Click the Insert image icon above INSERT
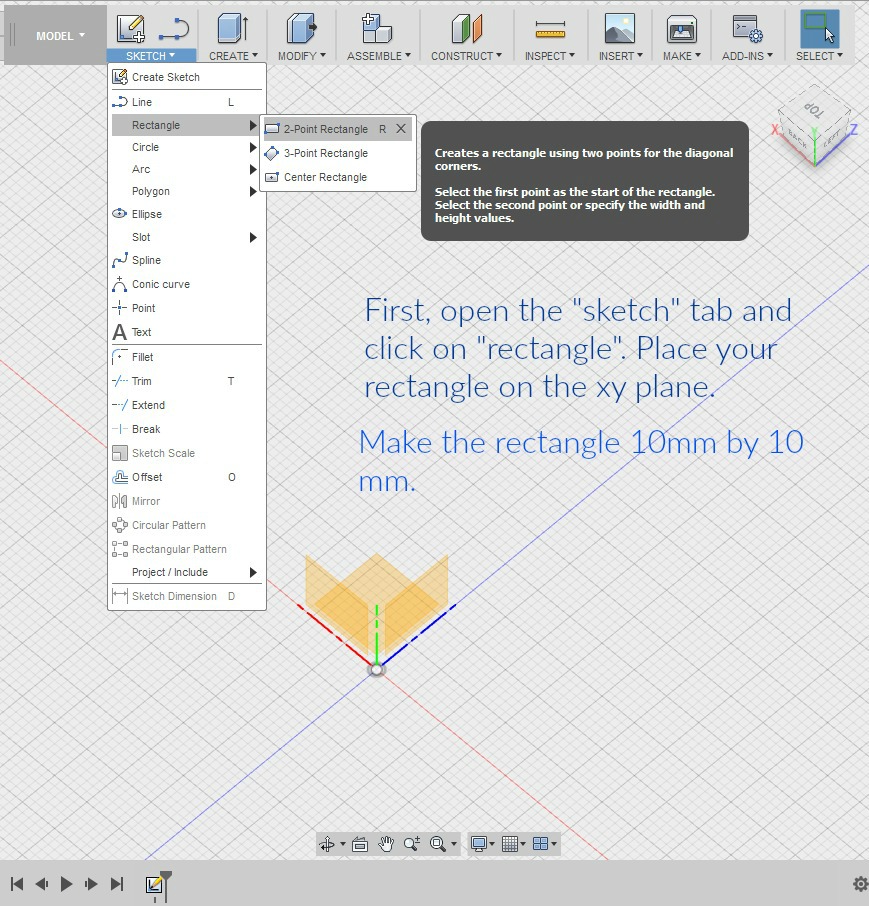 click(620, 28)
